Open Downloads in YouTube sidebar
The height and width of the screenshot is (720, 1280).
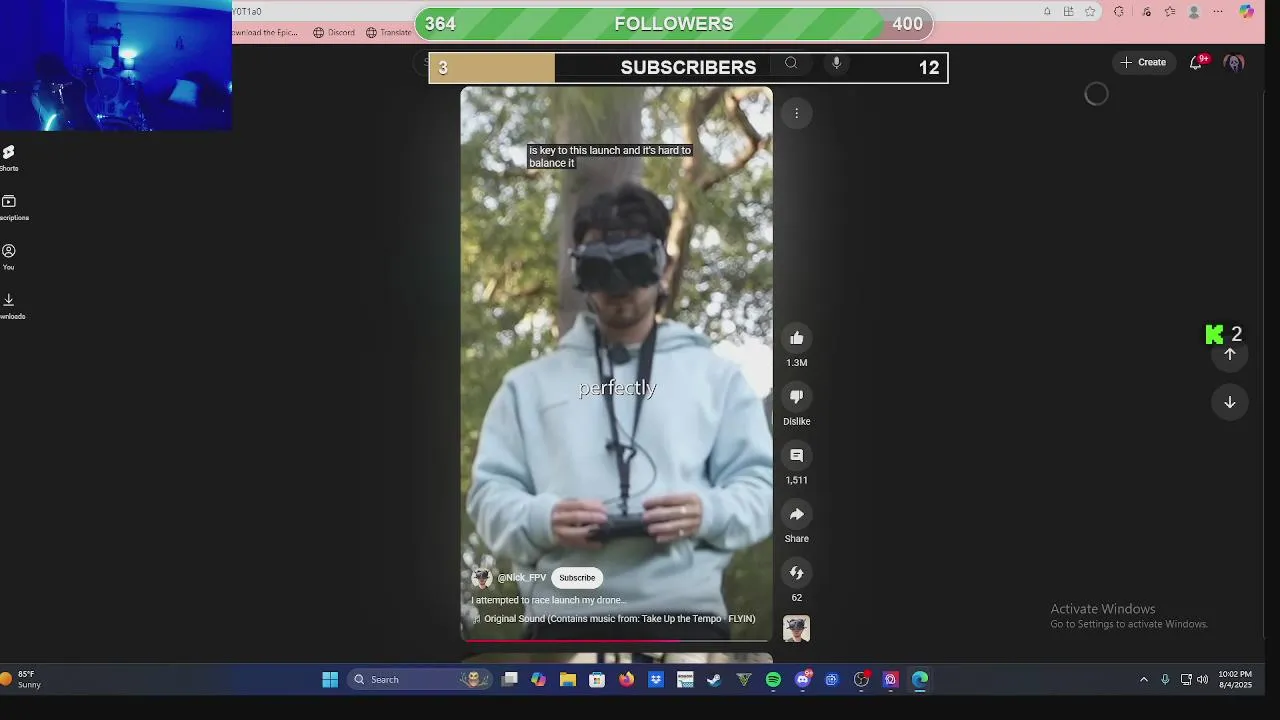point(11,305)
